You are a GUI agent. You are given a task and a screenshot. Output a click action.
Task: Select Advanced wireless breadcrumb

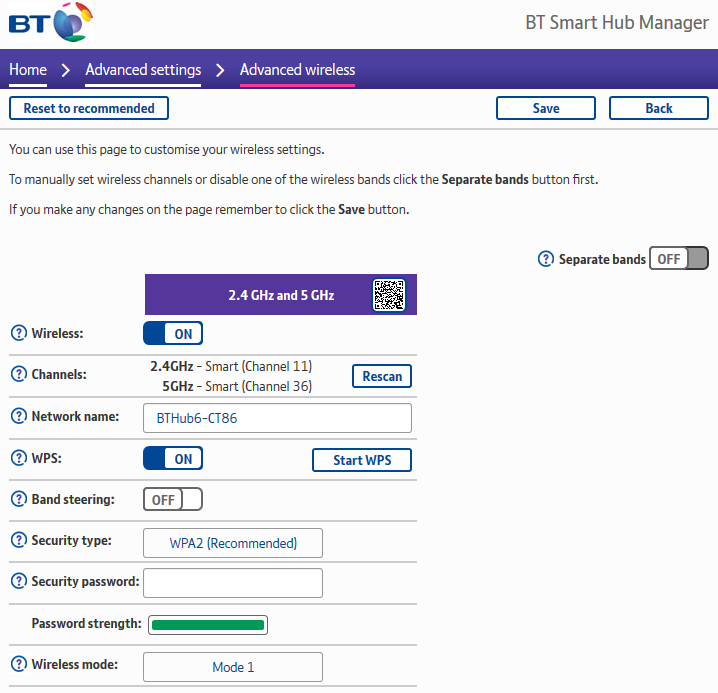point(297,70)
